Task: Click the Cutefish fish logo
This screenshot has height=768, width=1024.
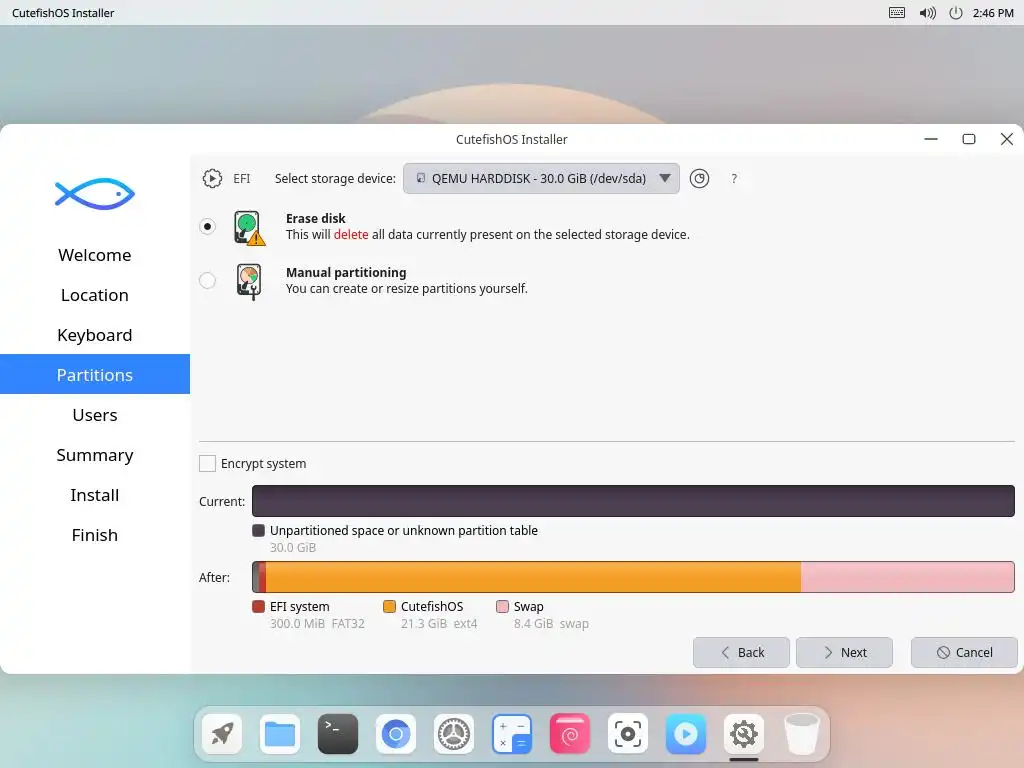Action: [95, 194]
